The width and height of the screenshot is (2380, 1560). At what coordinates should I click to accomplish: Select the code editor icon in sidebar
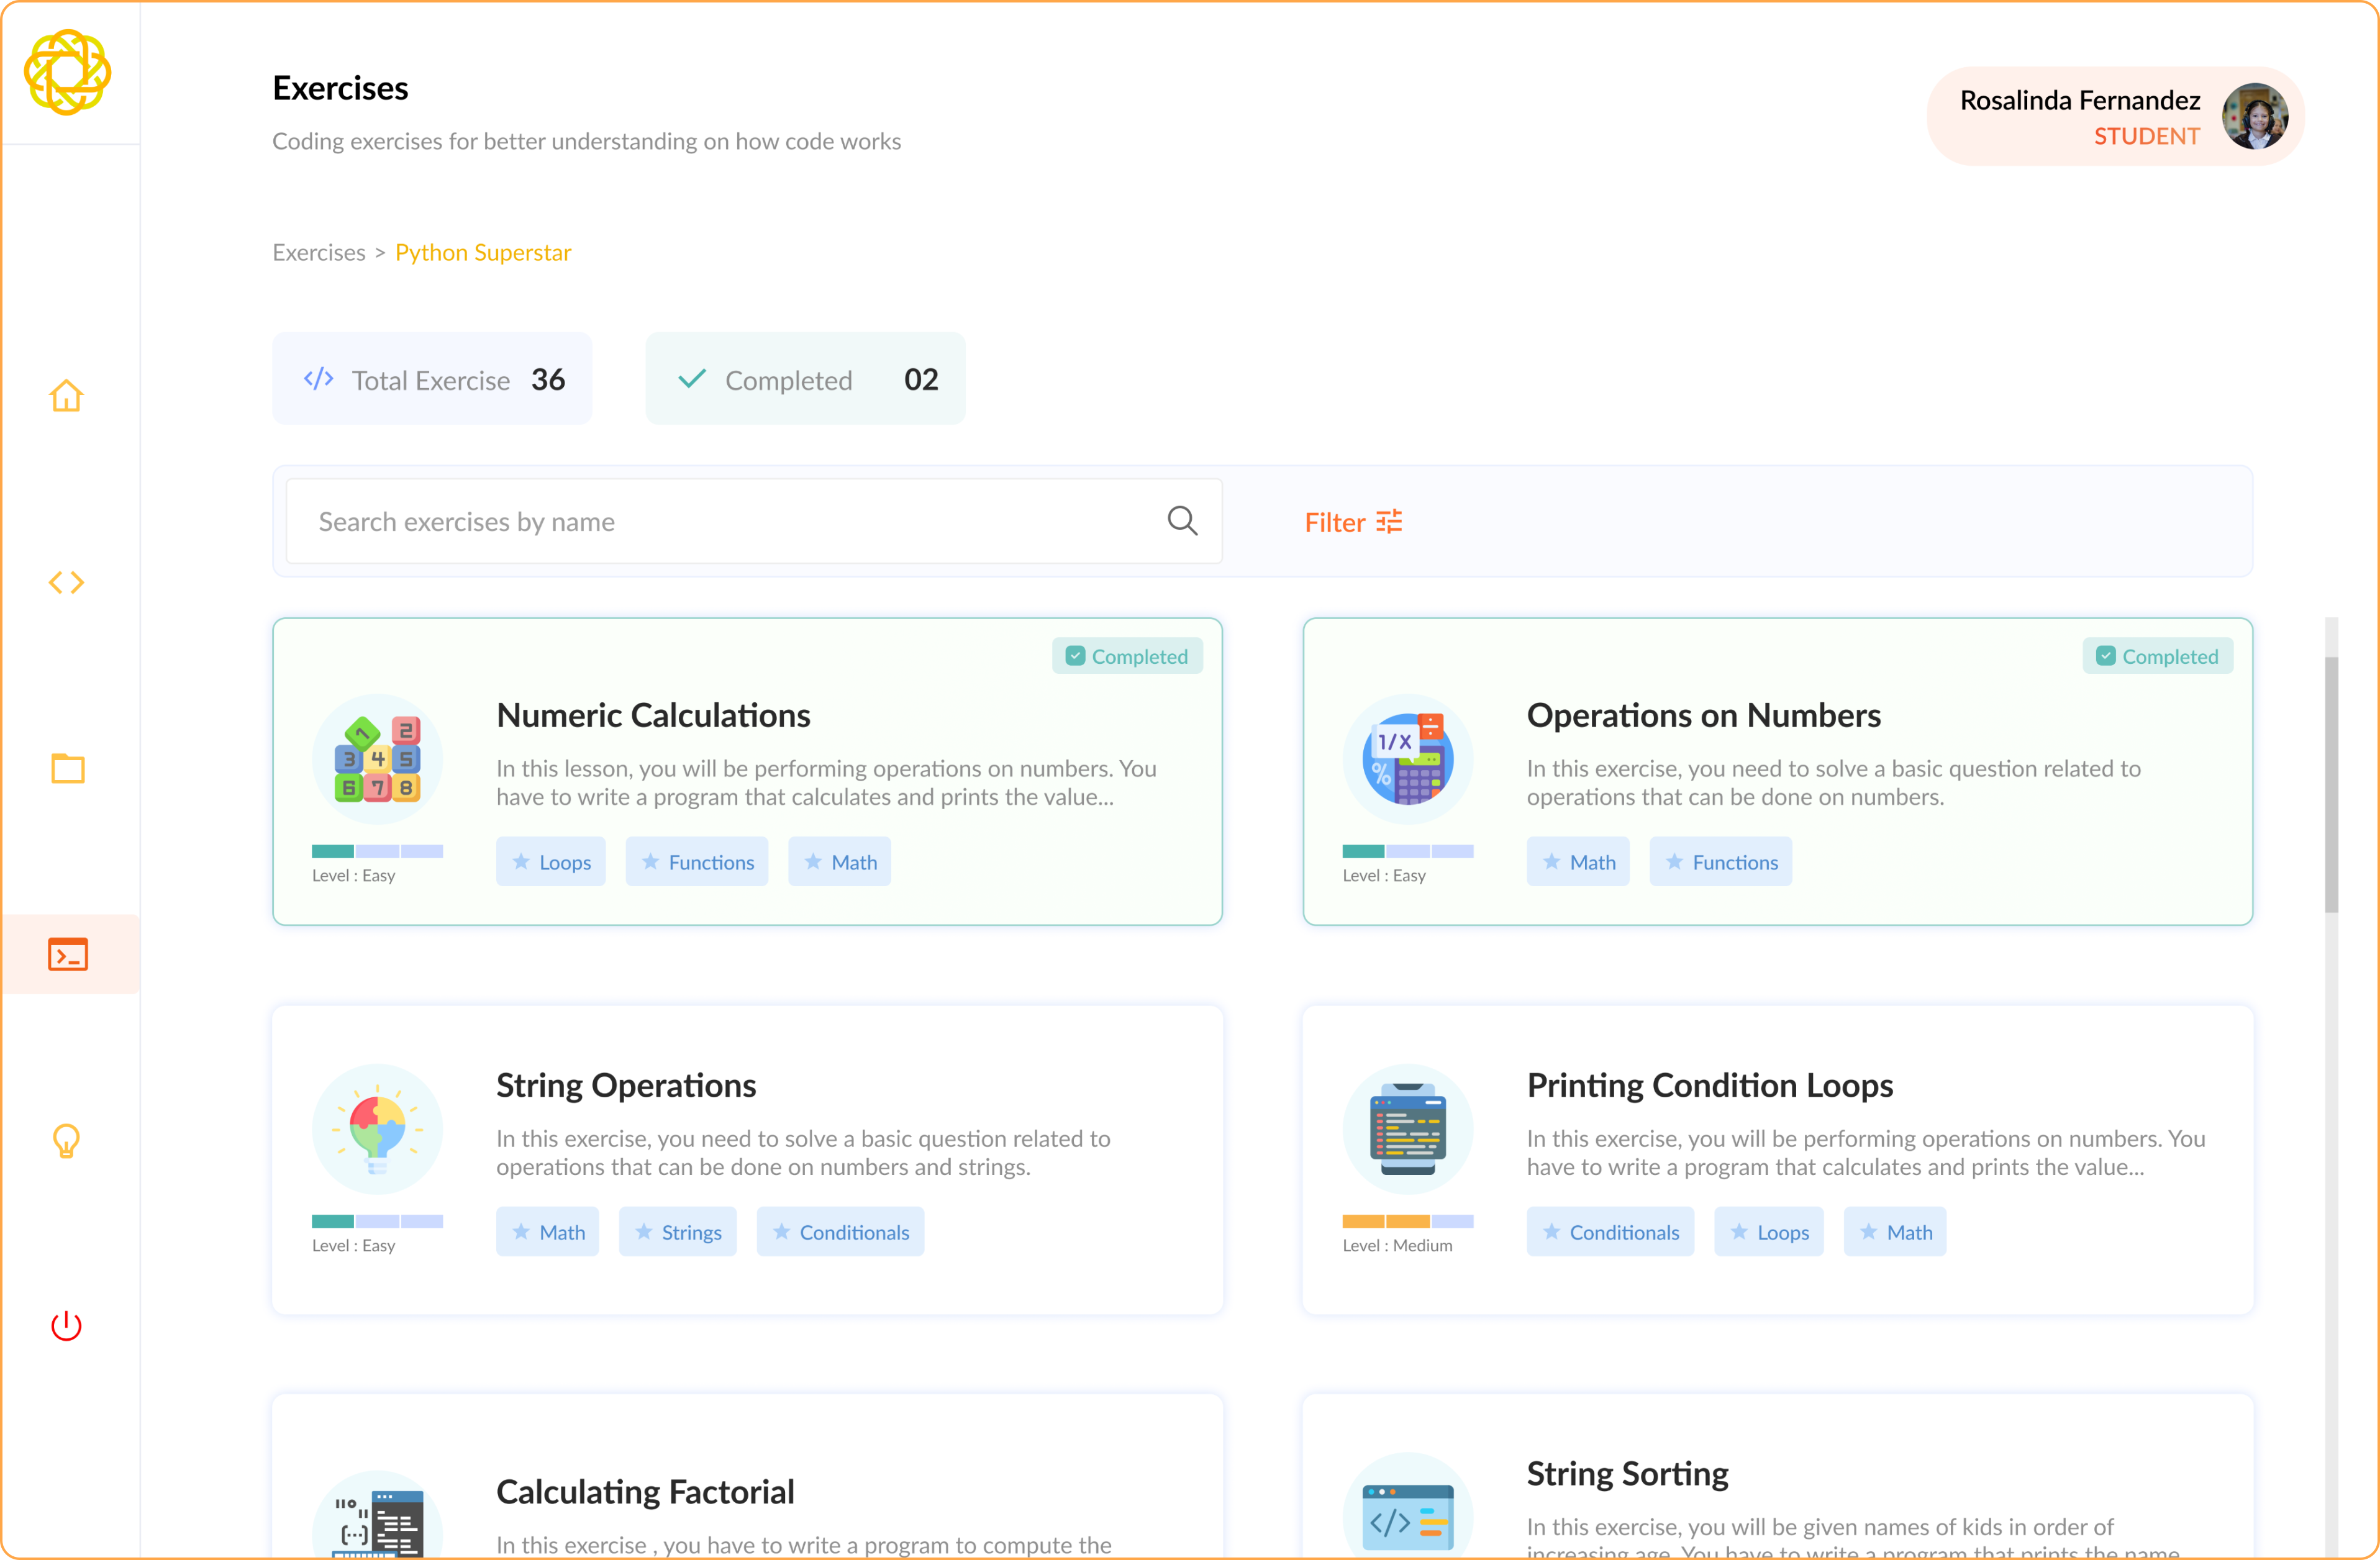pos(67,582)
